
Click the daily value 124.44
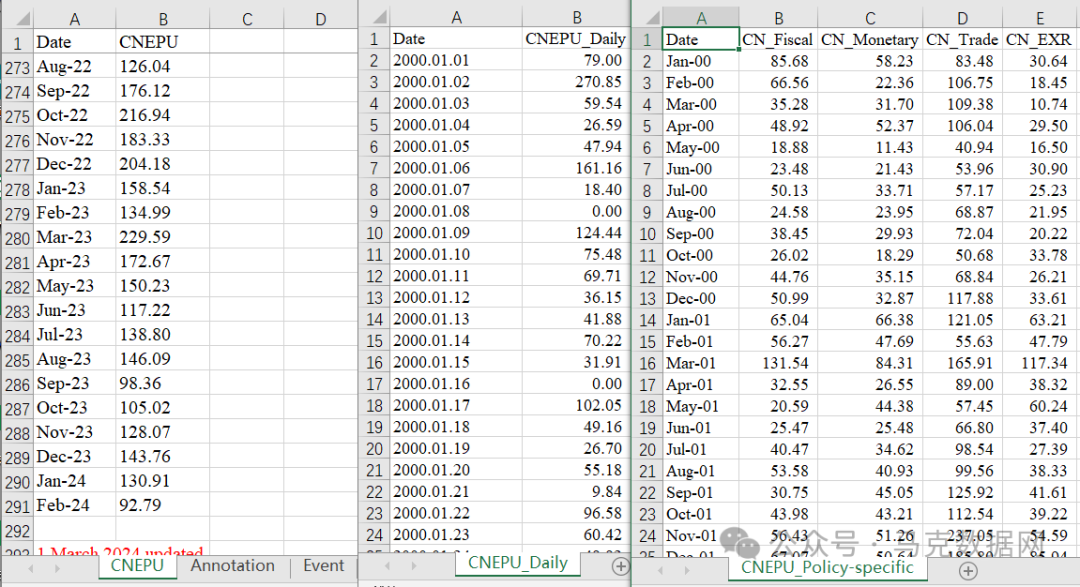tap(576, 233)
